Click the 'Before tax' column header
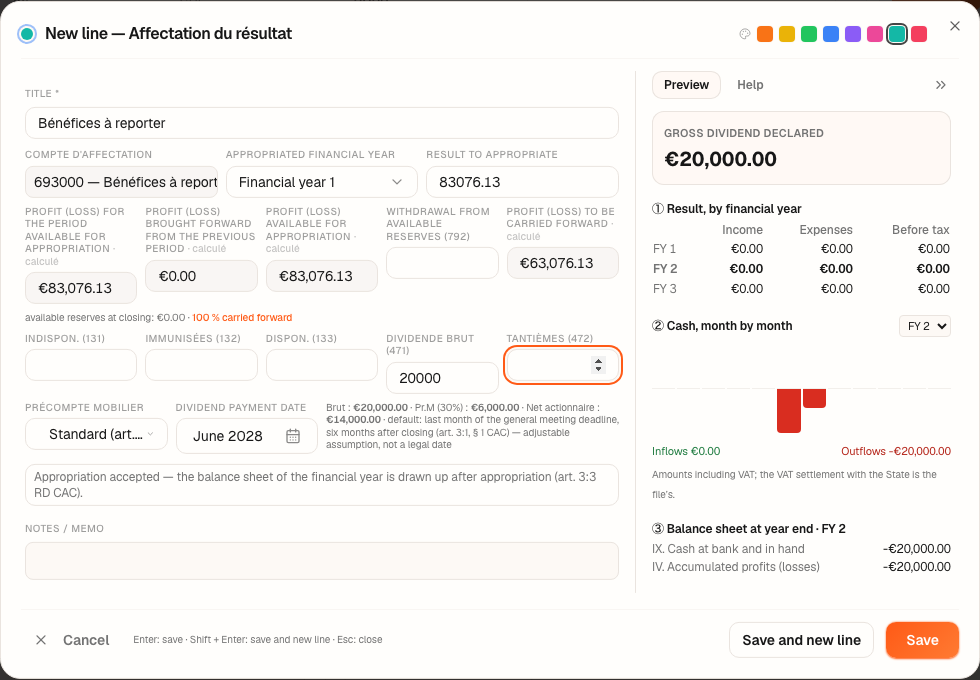This screenshot has width=980, height=680. pos(921,230)
